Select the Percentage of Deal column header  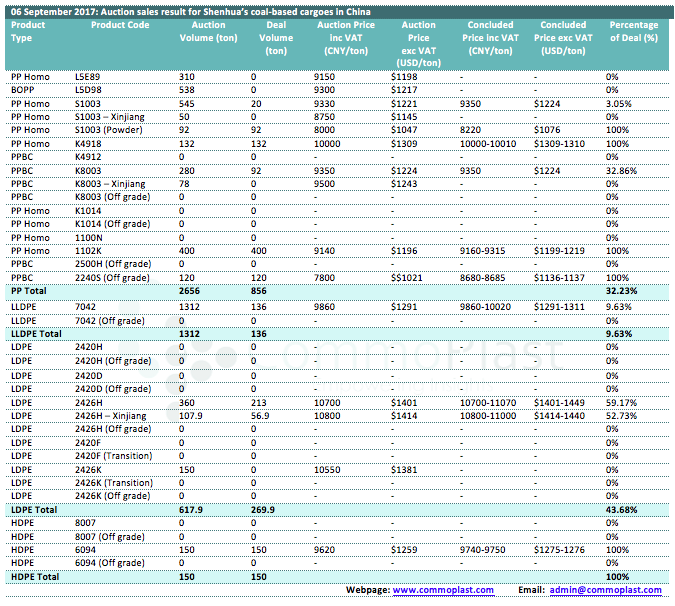click(x=633, y=31)
